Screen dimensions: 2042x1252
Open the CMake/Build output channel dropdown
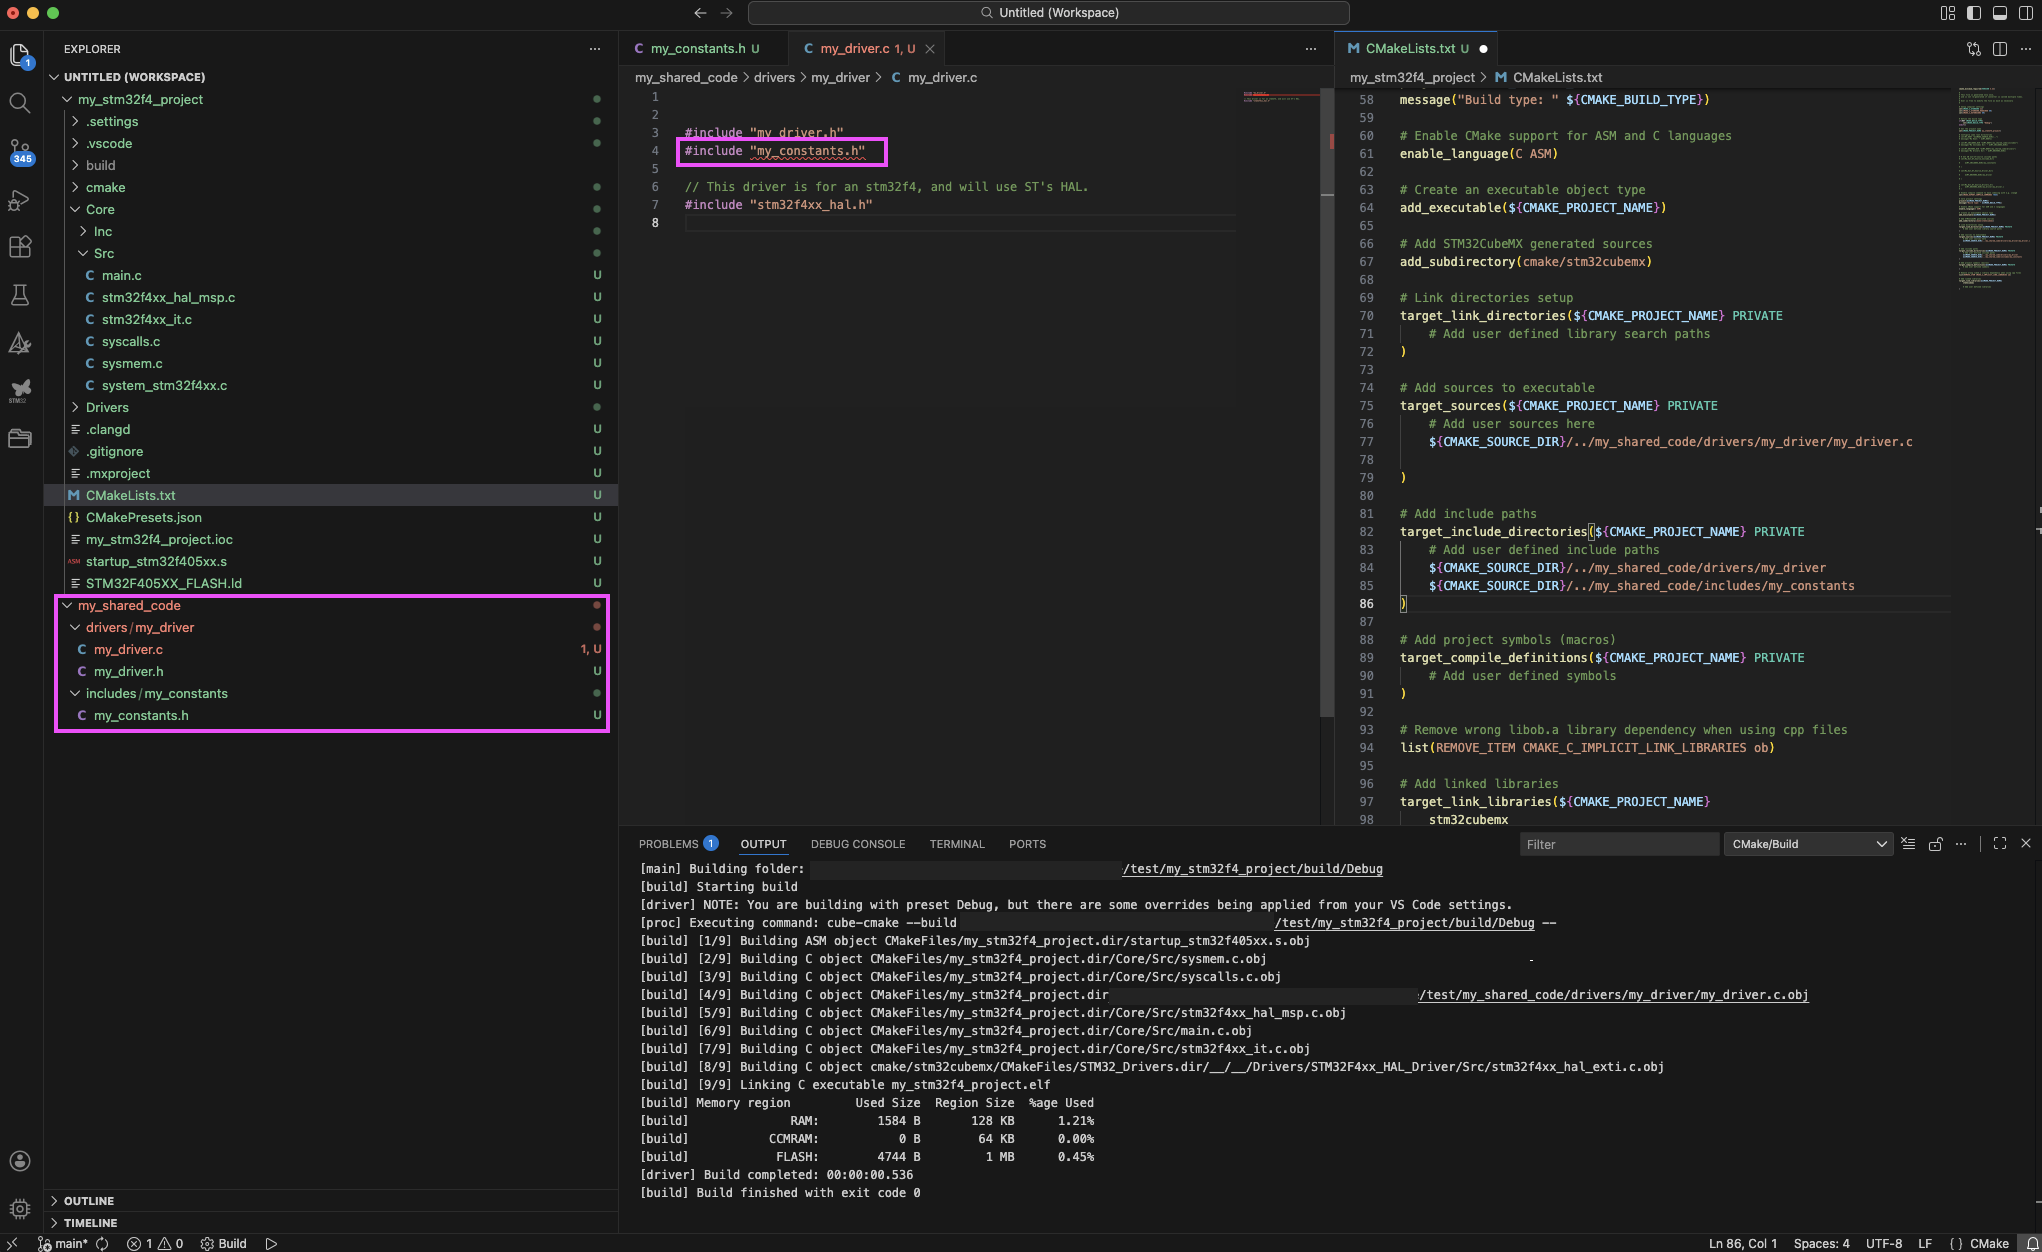1808,844
